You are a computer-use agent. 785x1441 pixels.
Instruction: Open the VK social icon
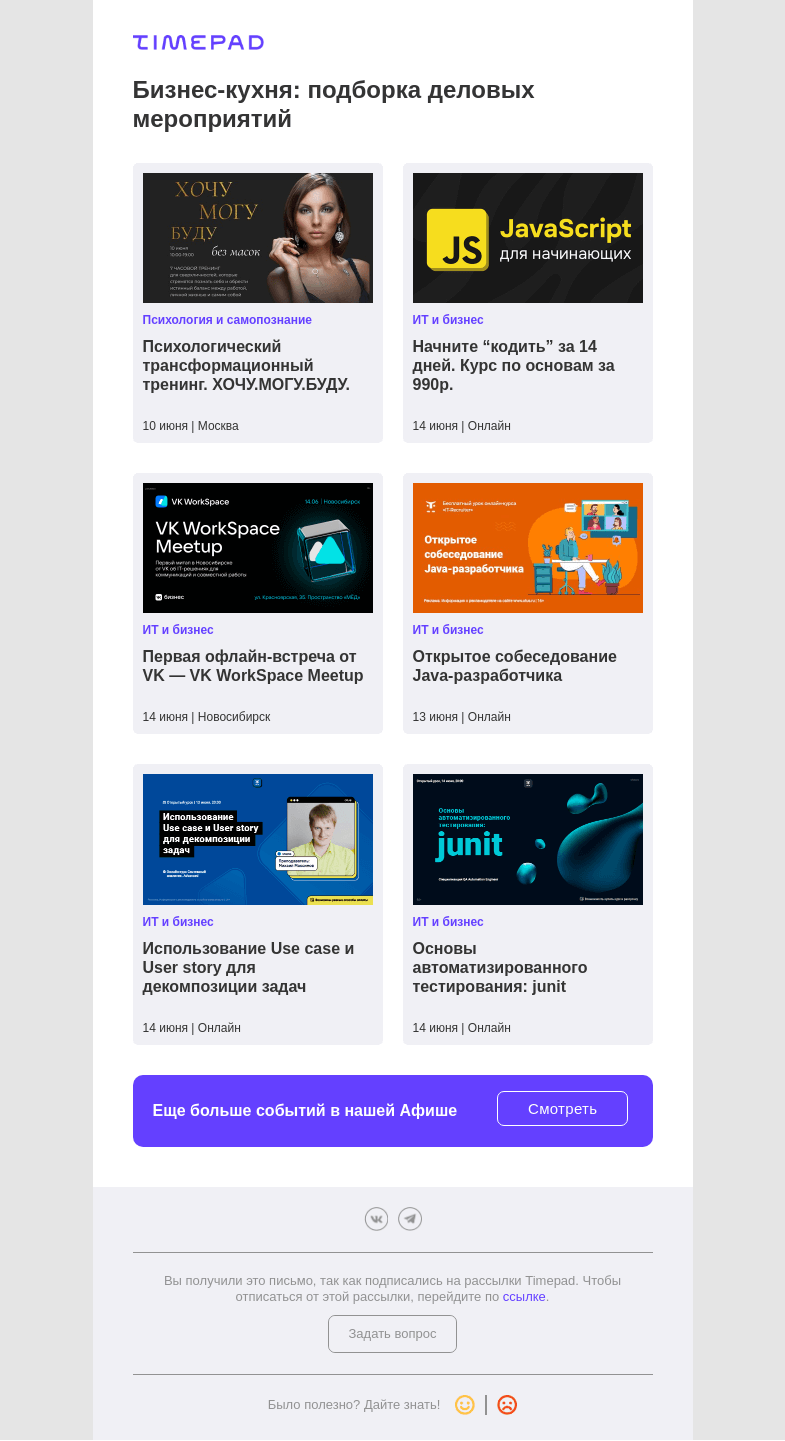pyautogui.click(x=376, y=1219)
